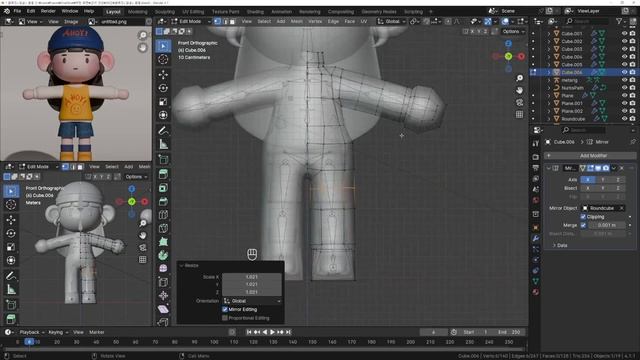Activate the Move tool in main viewport
The image size is (640, 360).
click(x=163, y=74)
